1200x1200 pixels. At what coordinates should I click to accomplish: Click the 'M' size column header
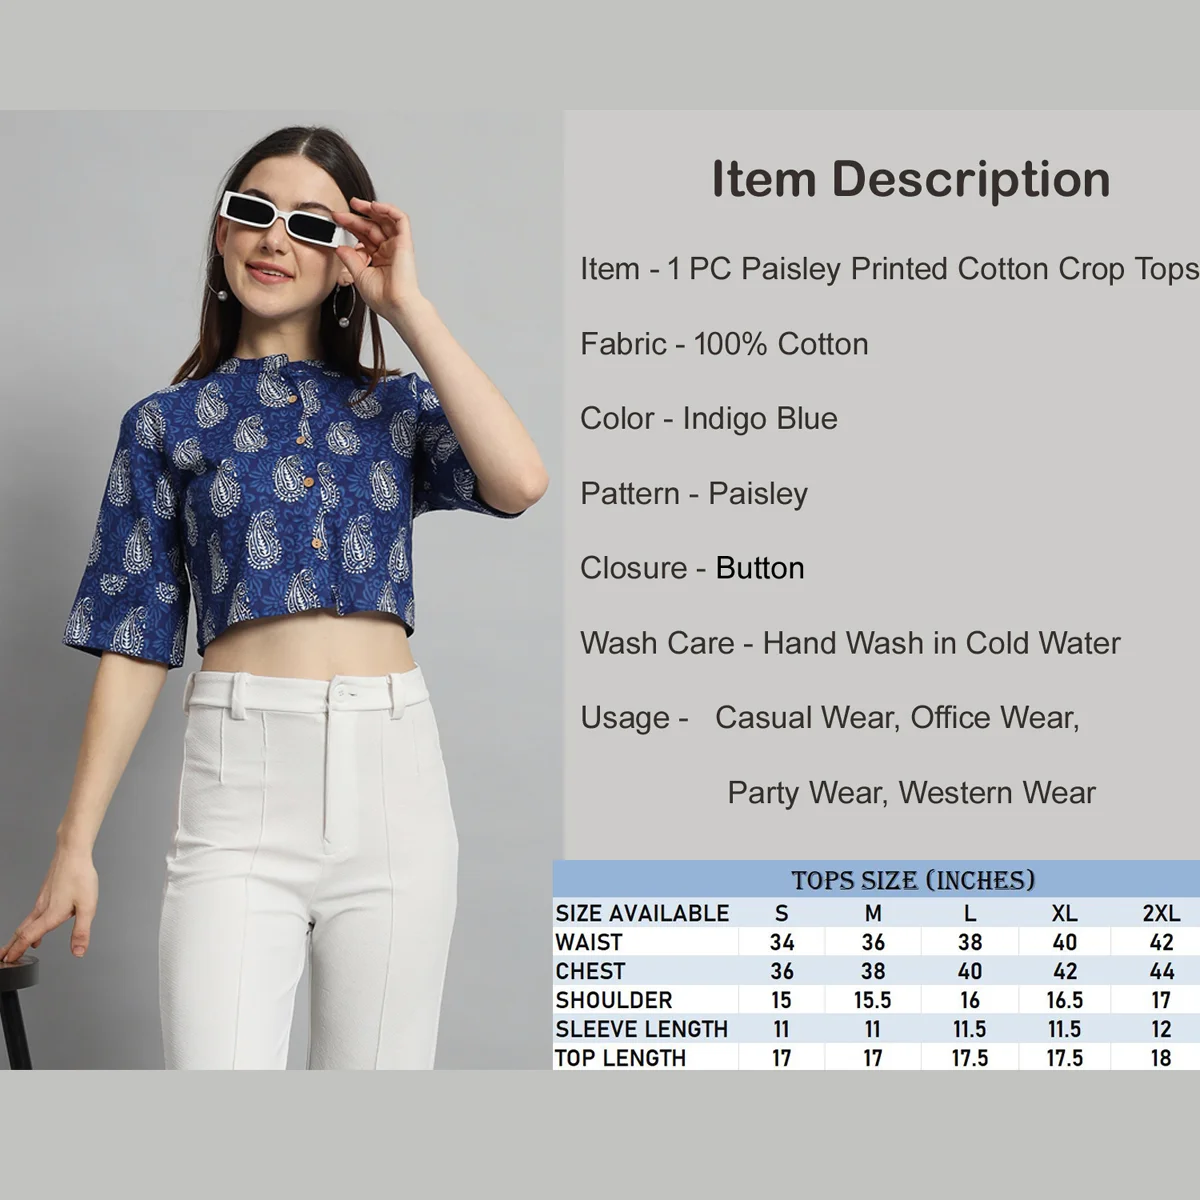(873, 913)
